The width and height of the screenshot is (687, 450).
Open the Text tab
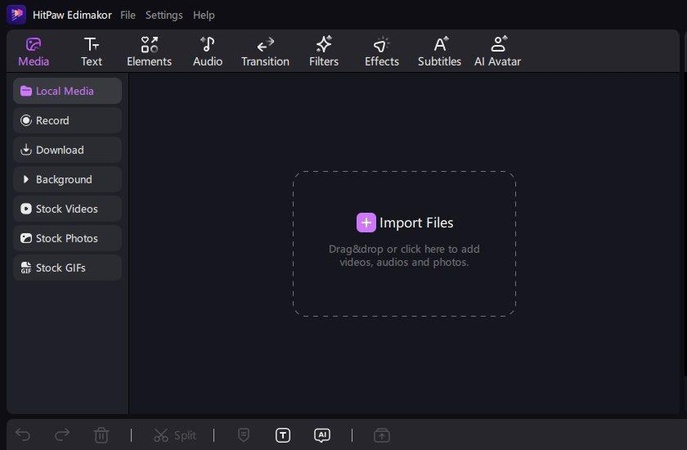coord(91,52)
